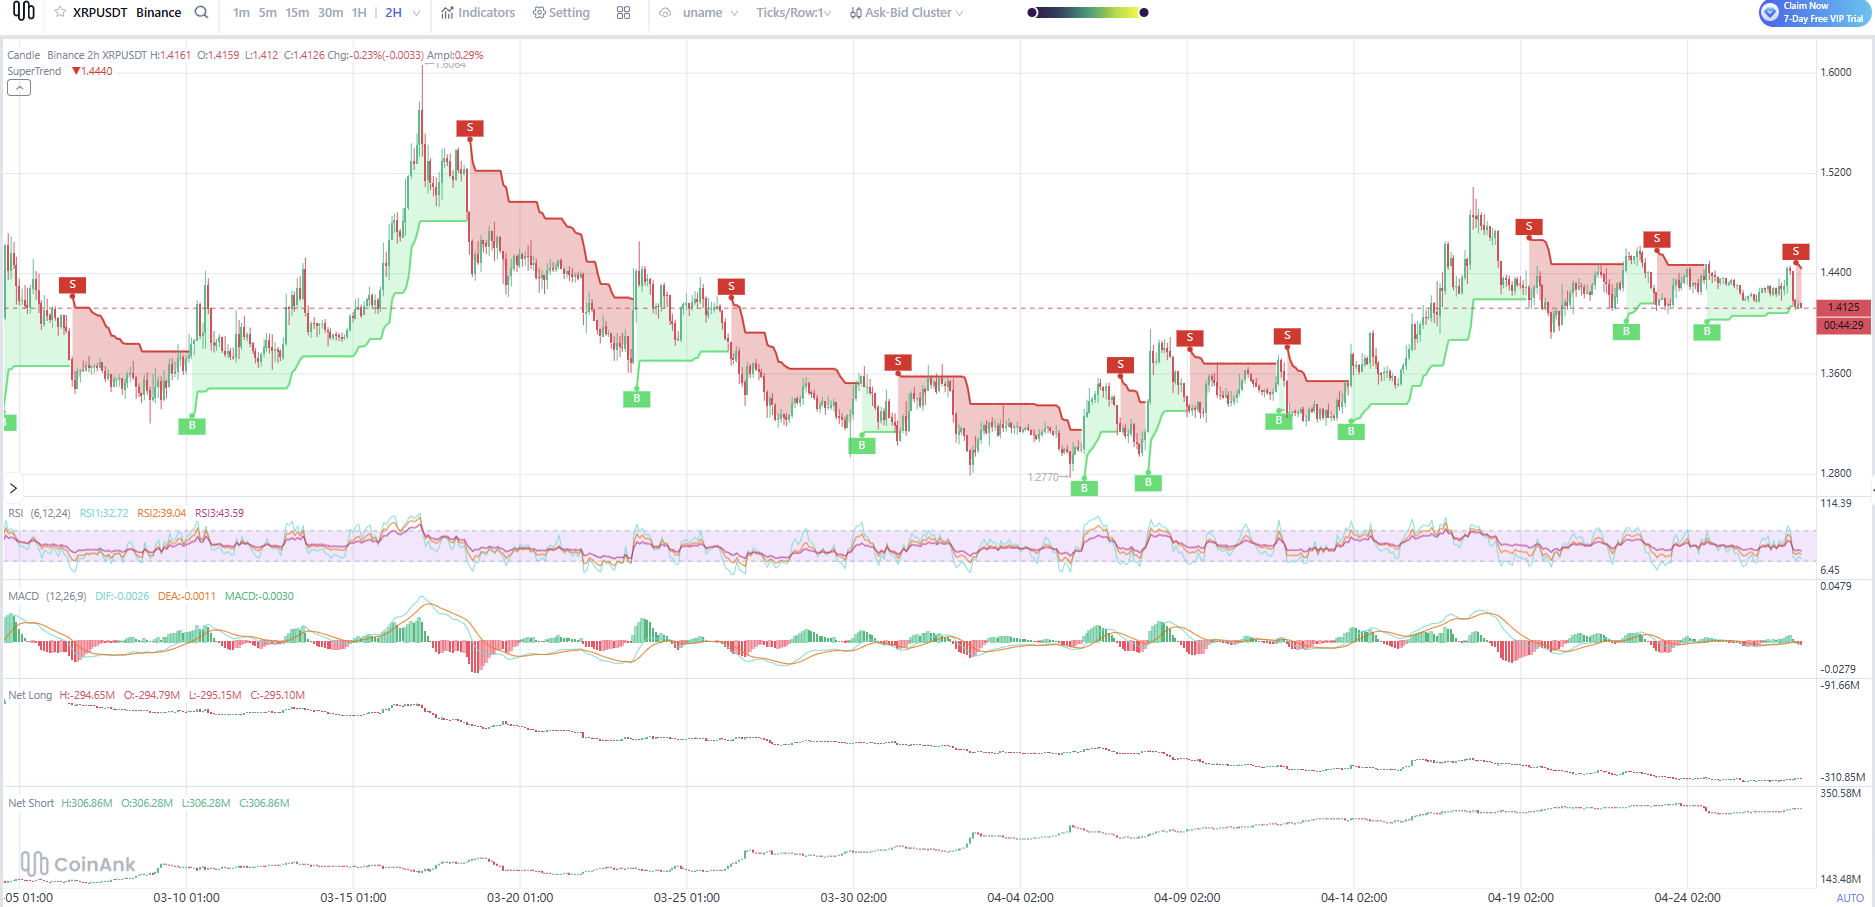The image size is (1875, 907).
Task: Select the 5m timeframe tab
Action: pyautogui.click(x=267, y=13)
